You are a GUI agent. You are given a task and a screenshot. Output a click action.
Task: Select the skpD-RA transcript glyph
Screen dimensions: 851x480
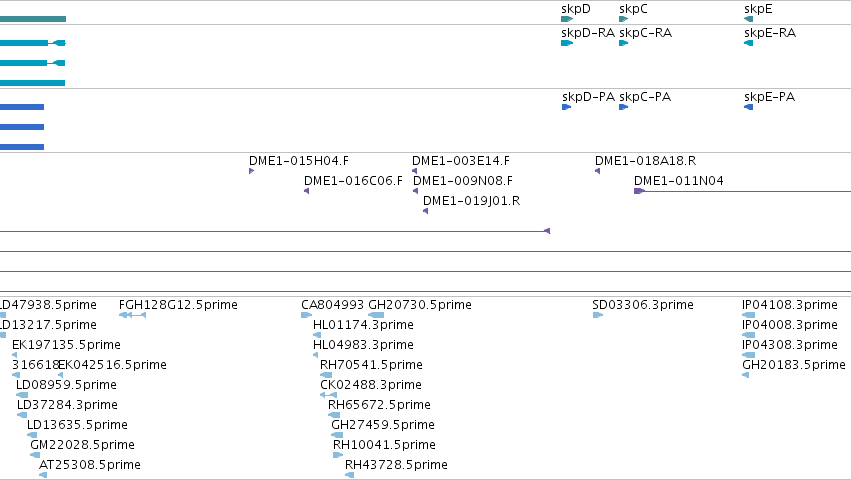click(567, 43)
